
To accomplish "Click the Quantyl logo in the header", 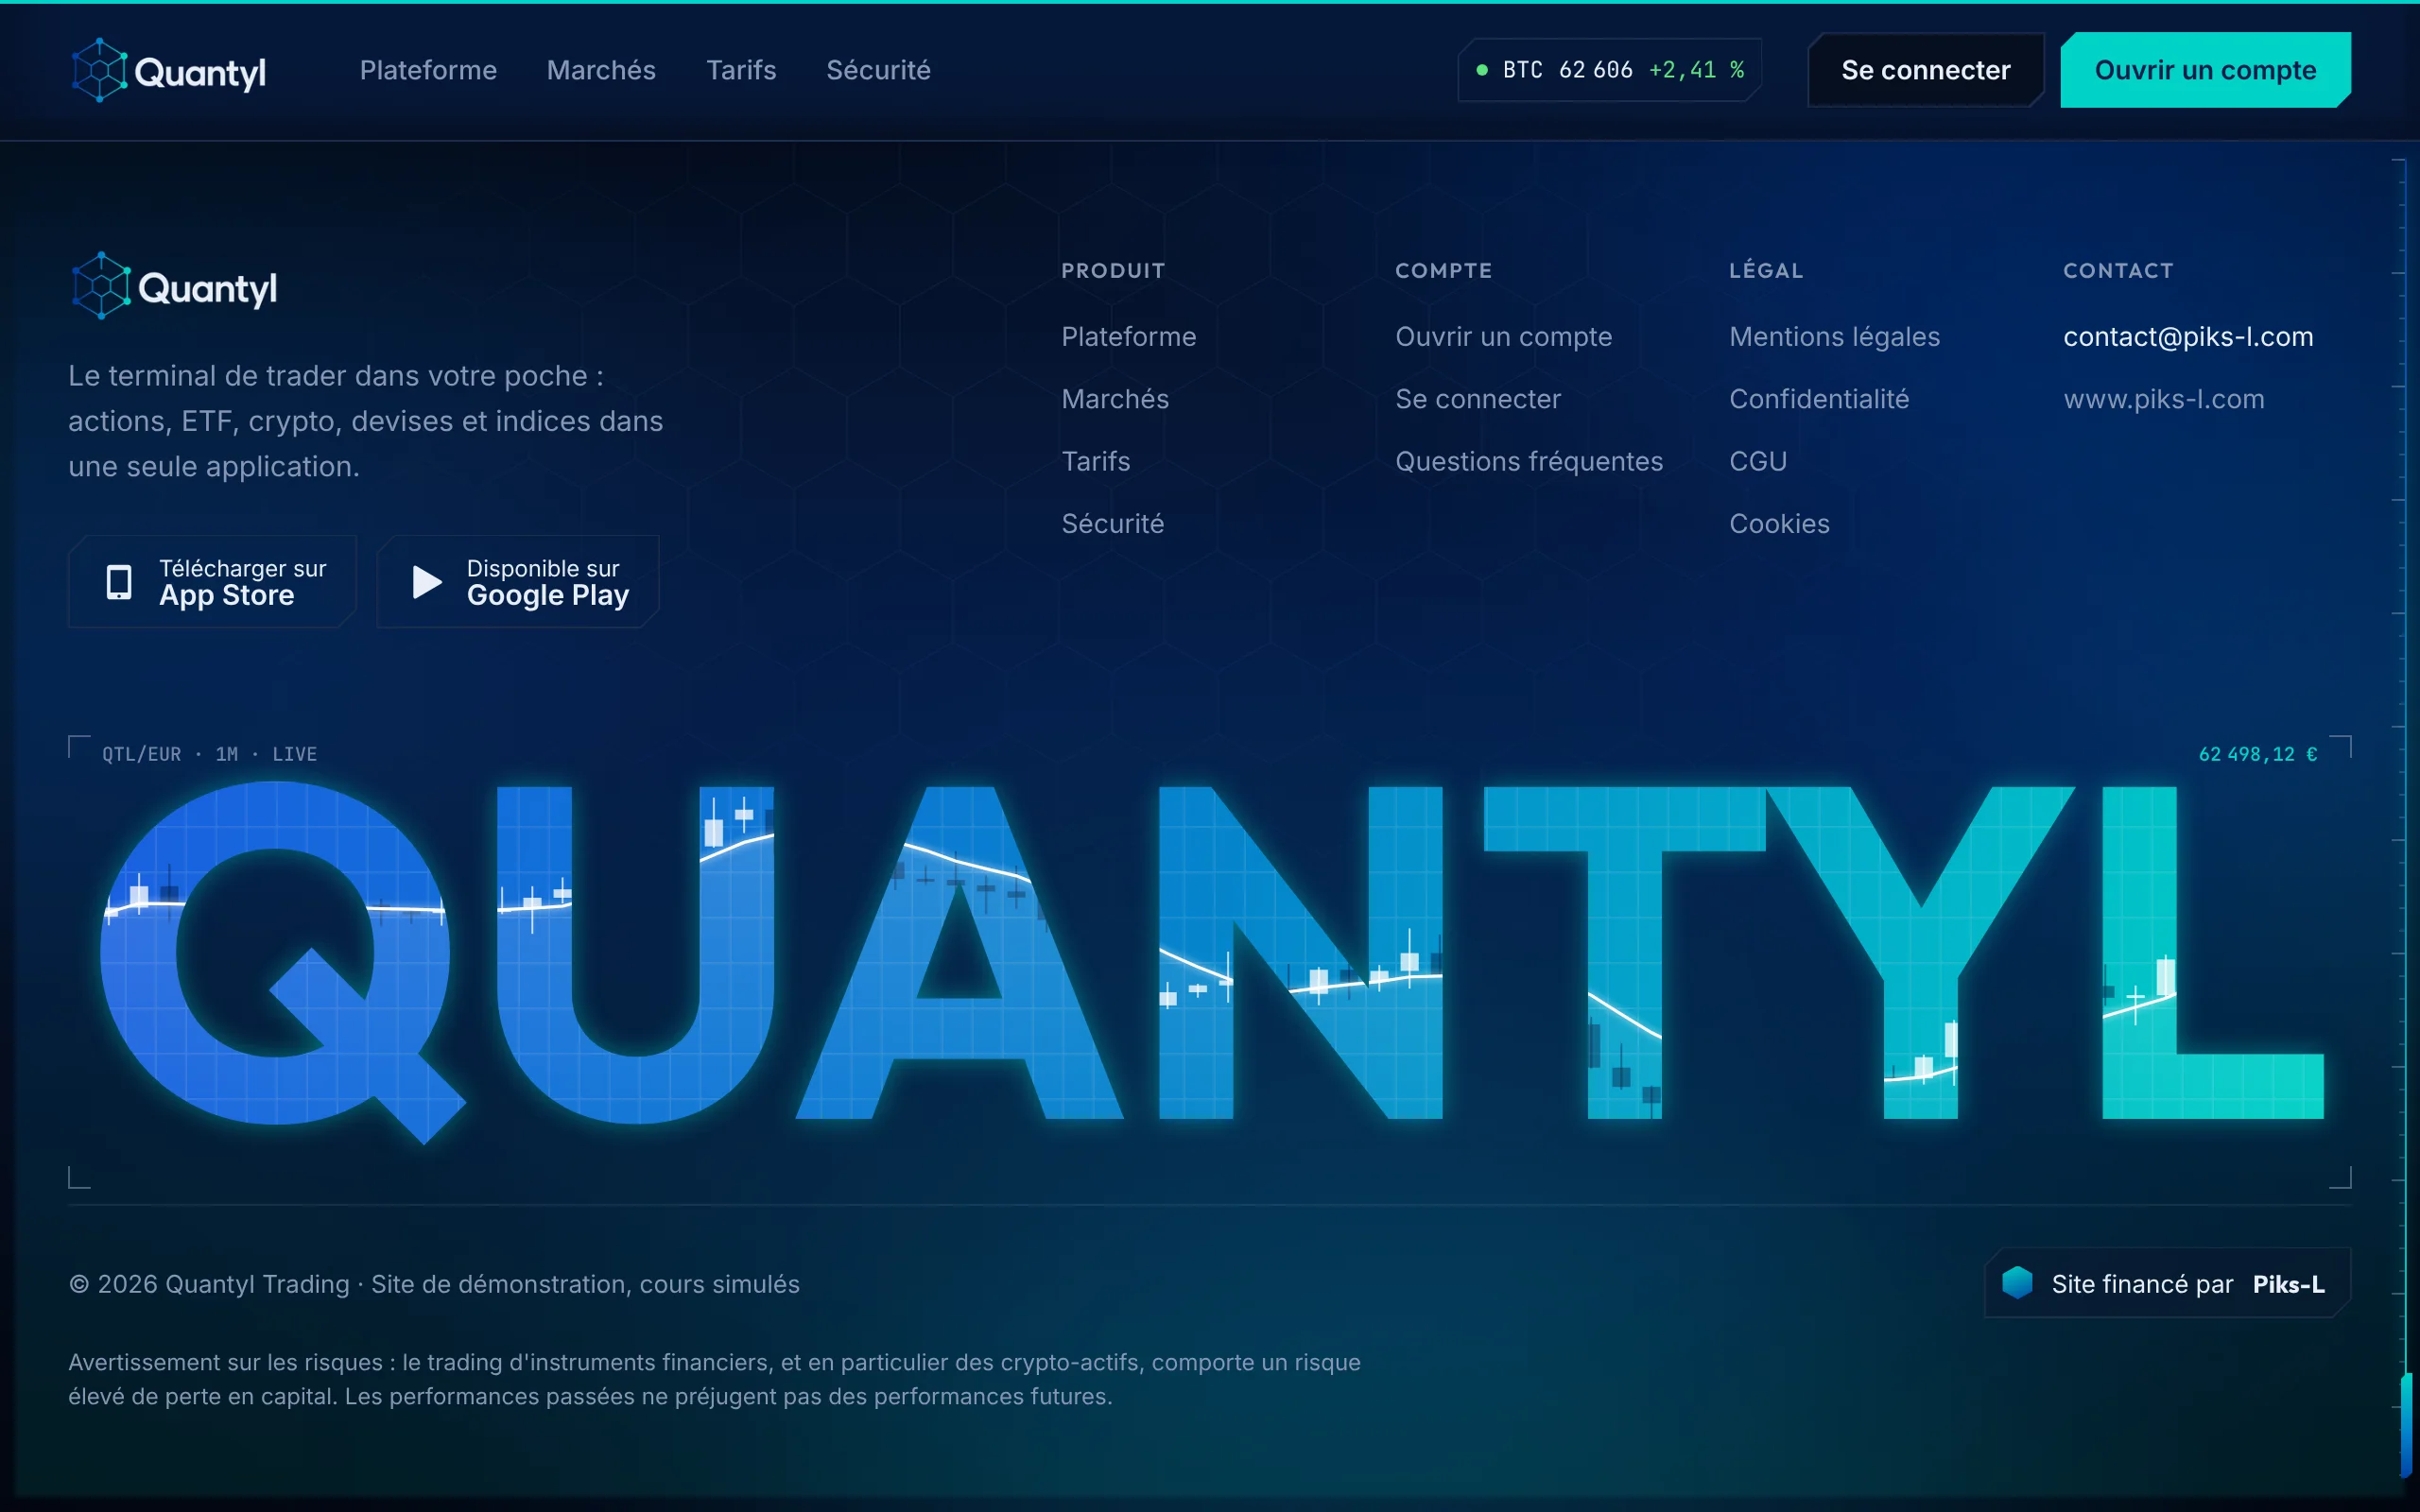I will (168, 70).
